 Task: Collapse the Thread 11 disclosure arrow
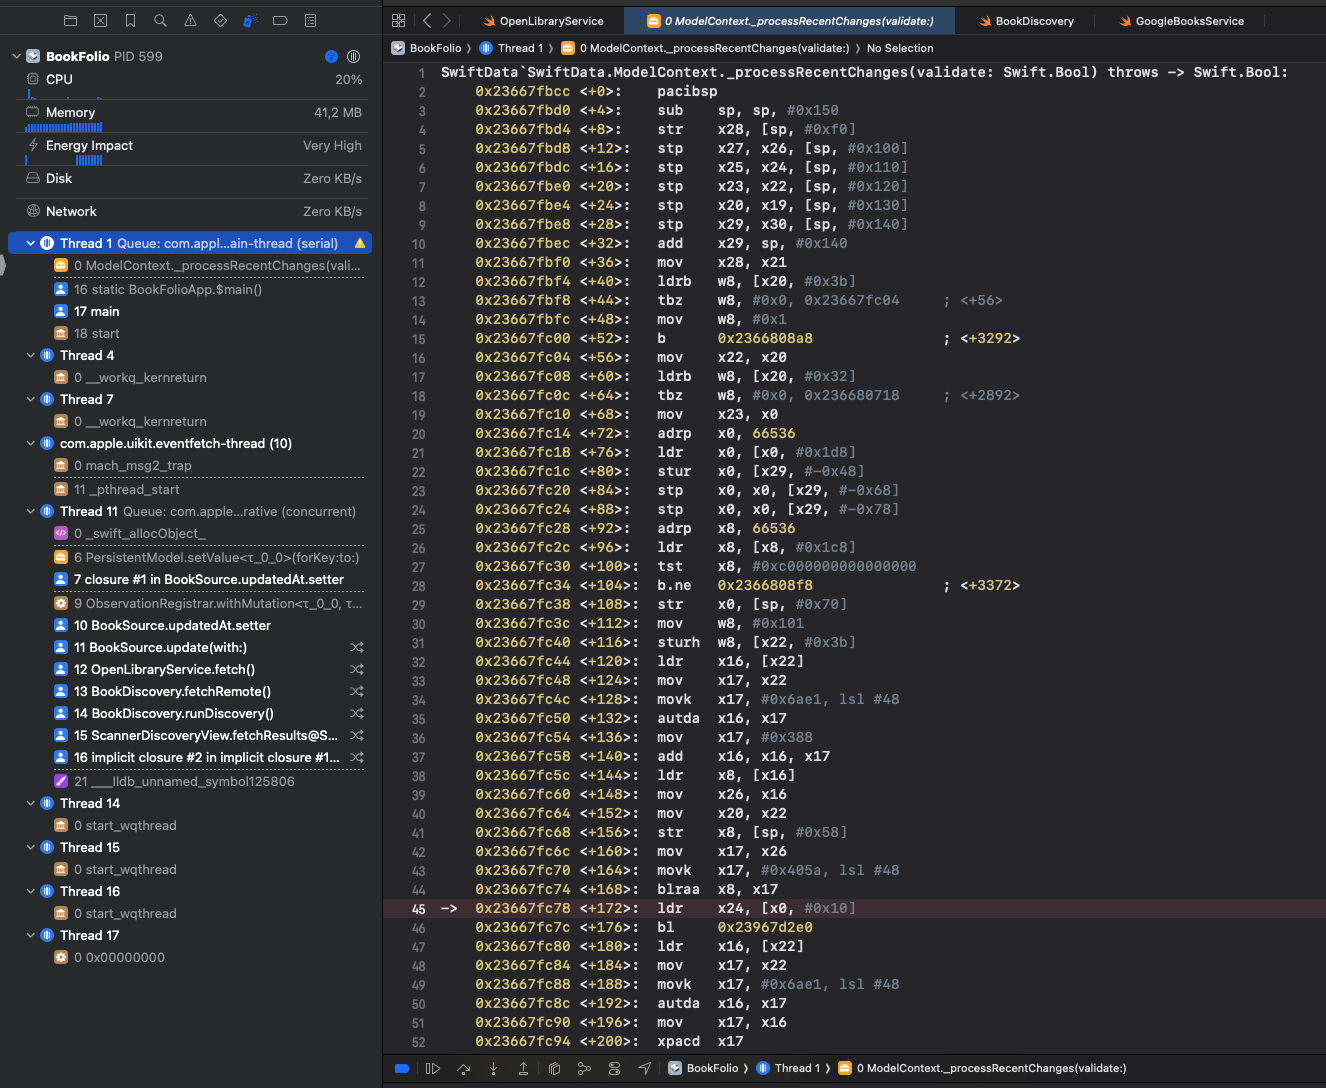[x=31, y=511]
